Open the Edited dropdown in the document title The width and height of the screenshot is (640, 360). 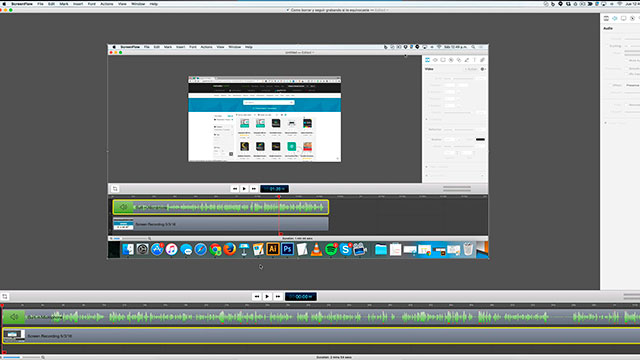click(382, 10)
